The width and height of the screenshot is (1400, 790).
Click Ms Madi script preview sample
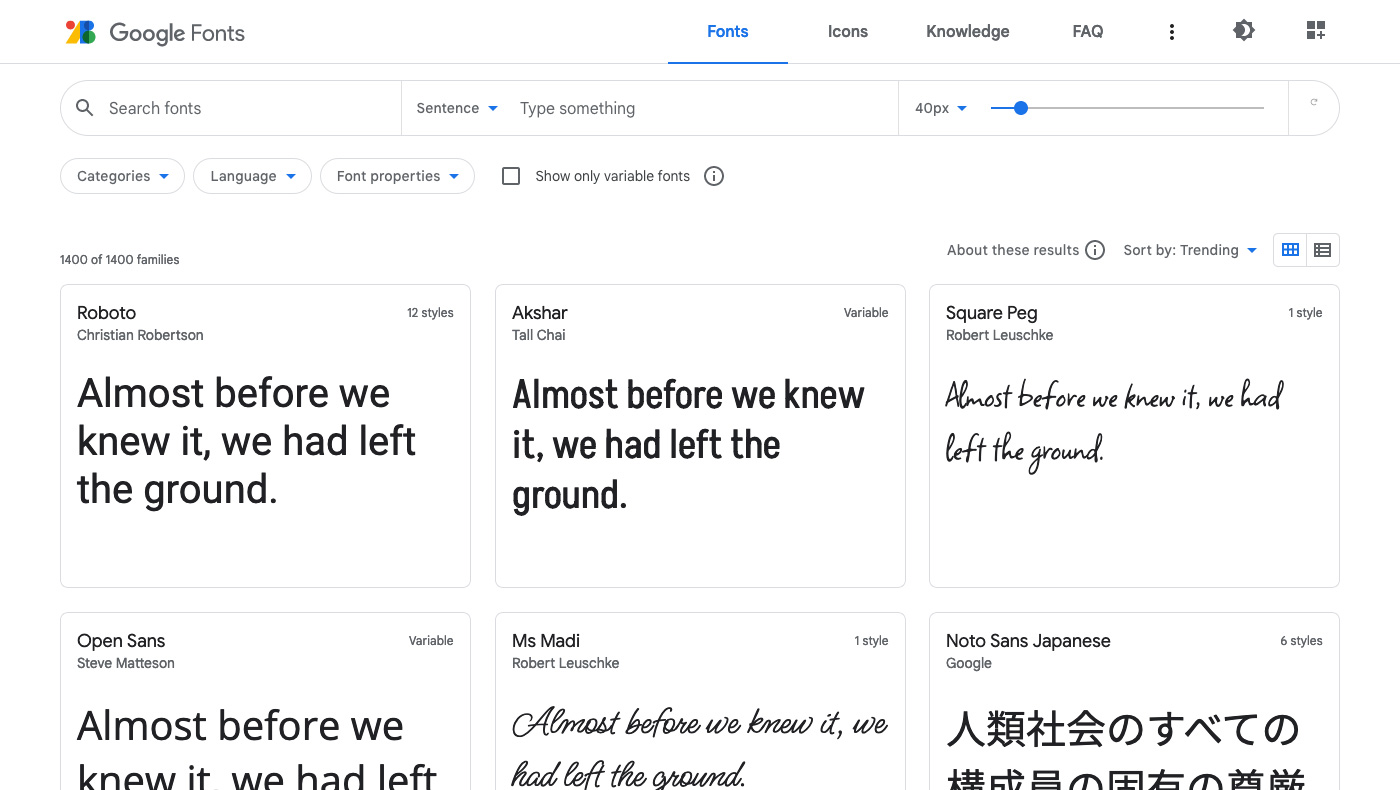(x=700, y=748)
